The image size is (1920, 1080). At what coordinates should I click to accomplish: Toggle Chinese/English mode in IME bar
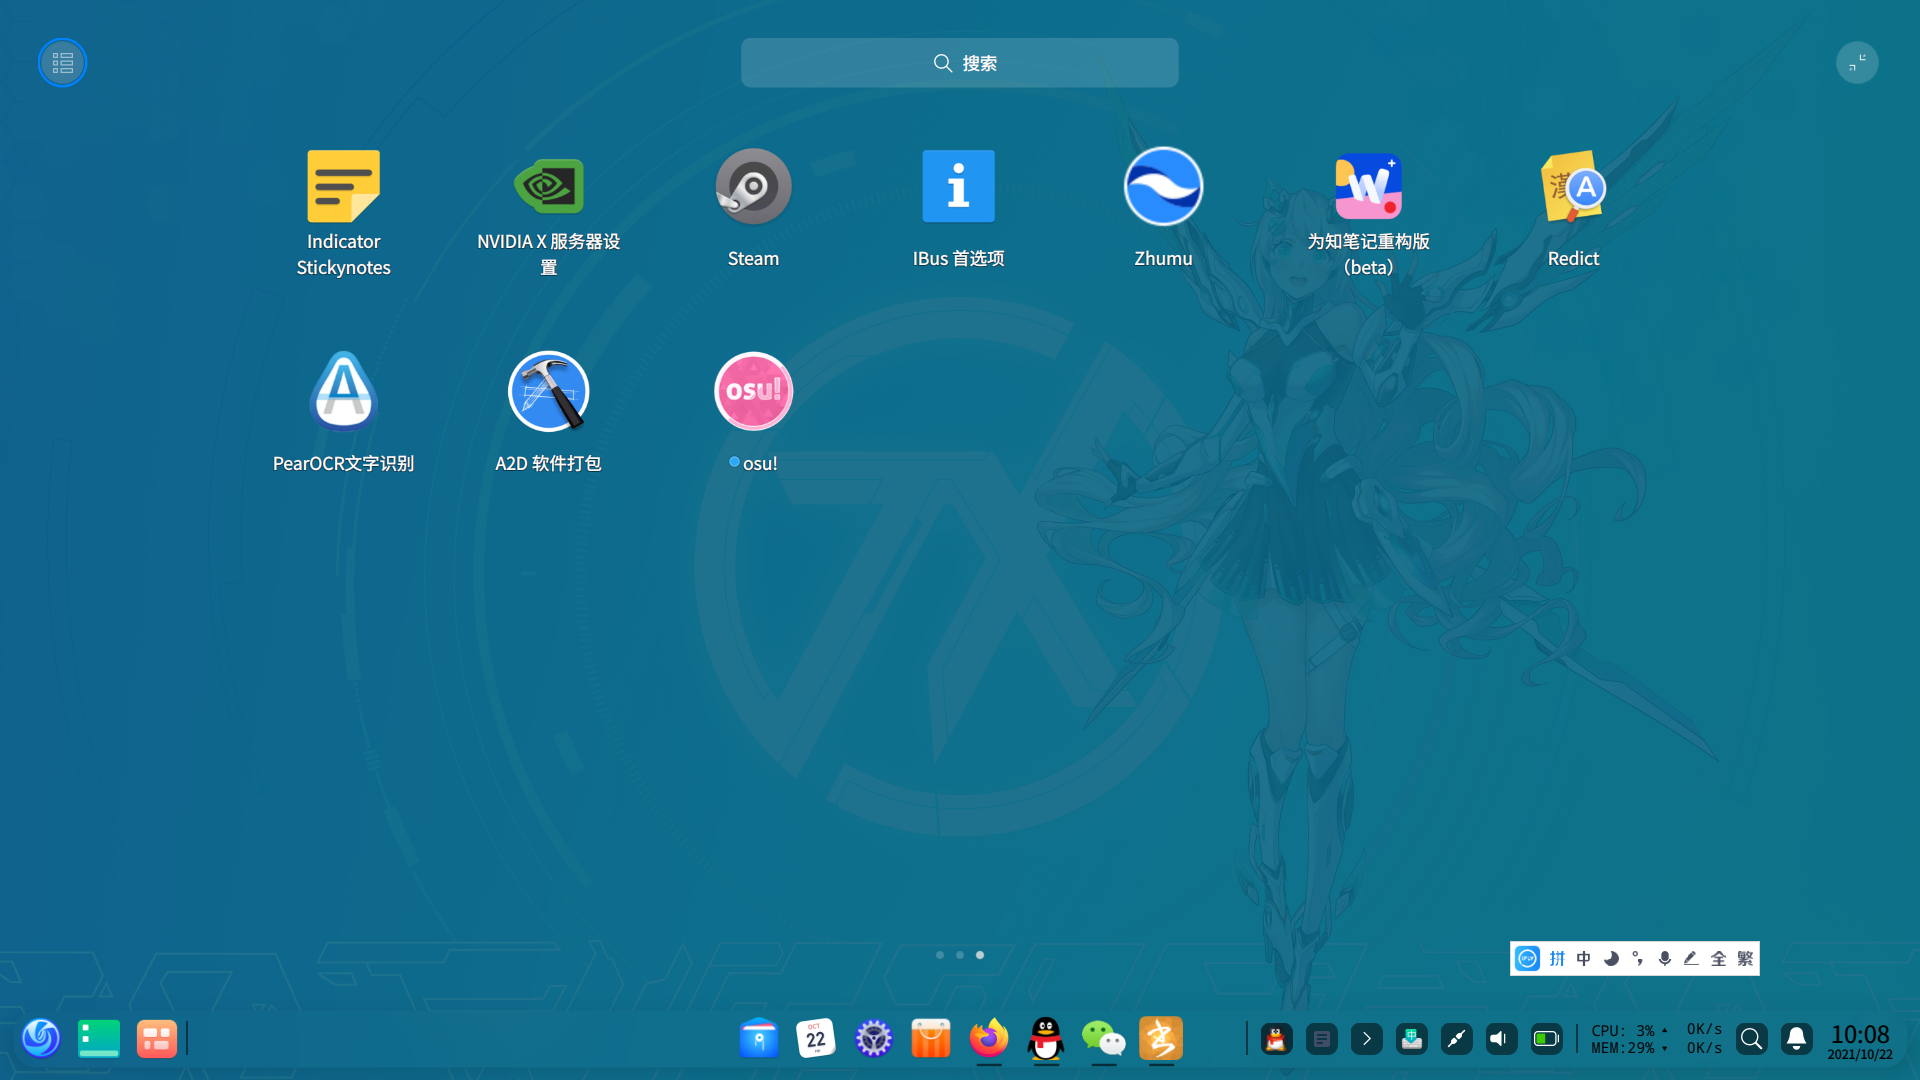[1584, 959]
